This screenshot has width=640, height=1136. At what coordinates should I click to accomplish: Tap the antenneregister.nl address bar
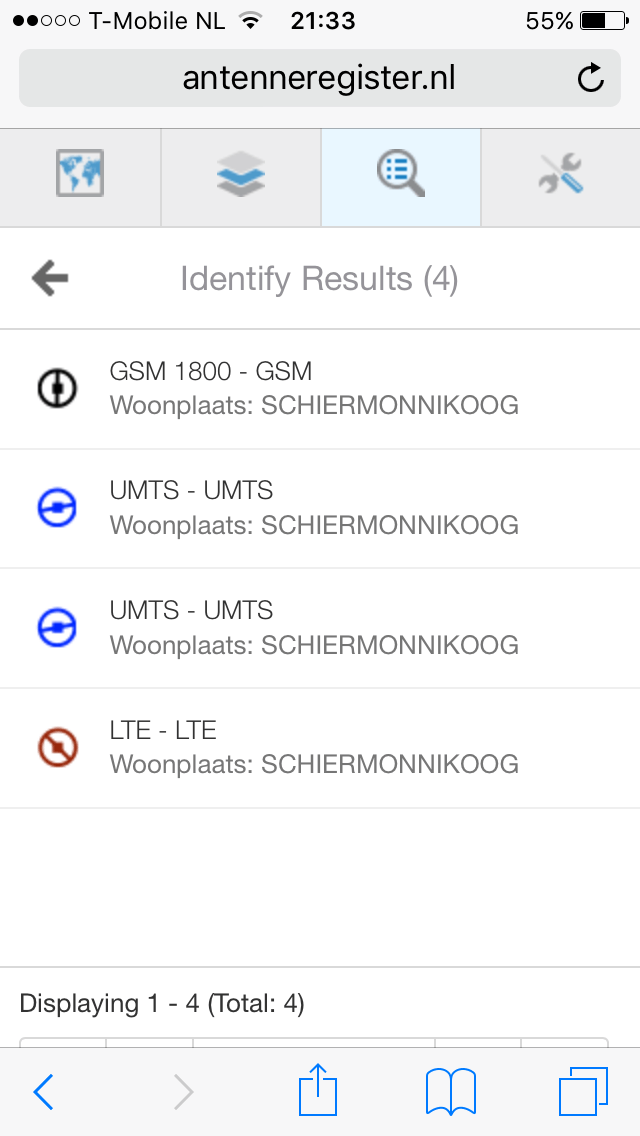coord(318,78)
